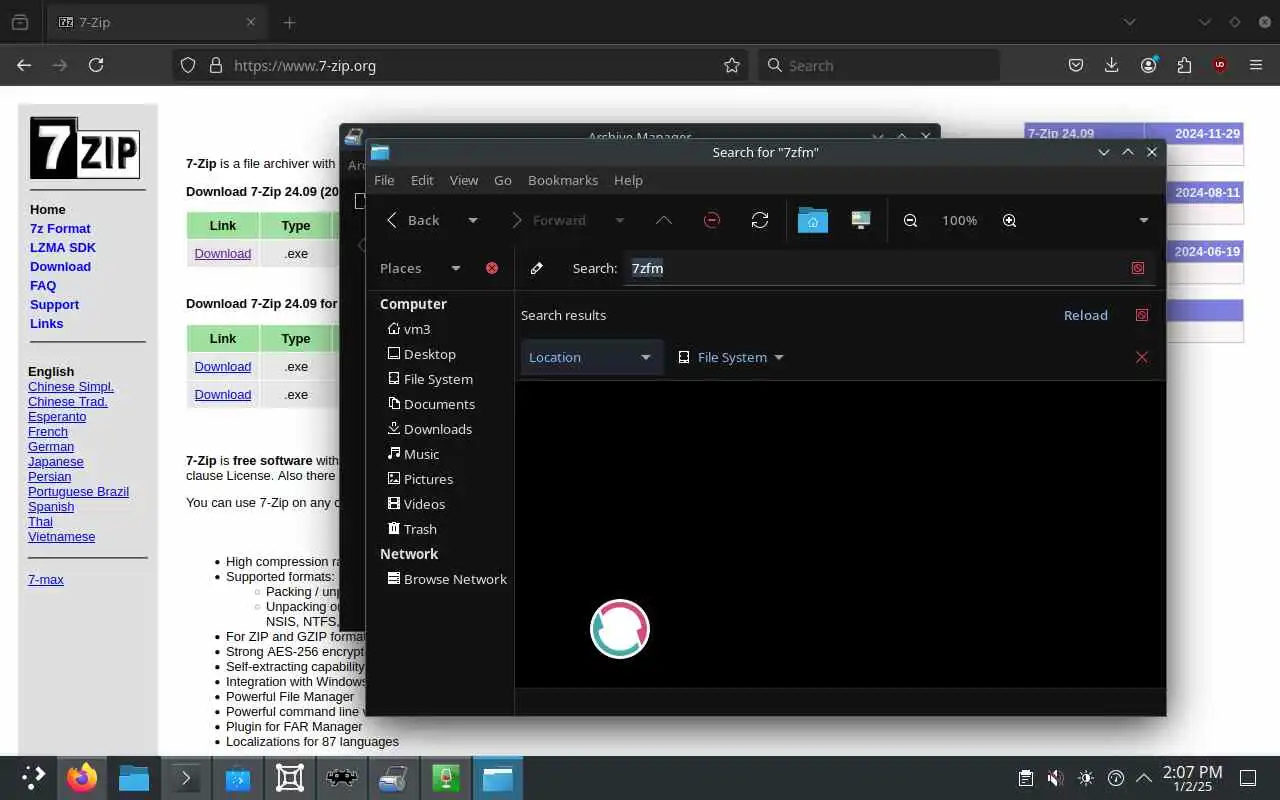Remove the Location search criterion
Image resolution: width=1280 pixels, height=800 pixels.
pos(1142,357)
